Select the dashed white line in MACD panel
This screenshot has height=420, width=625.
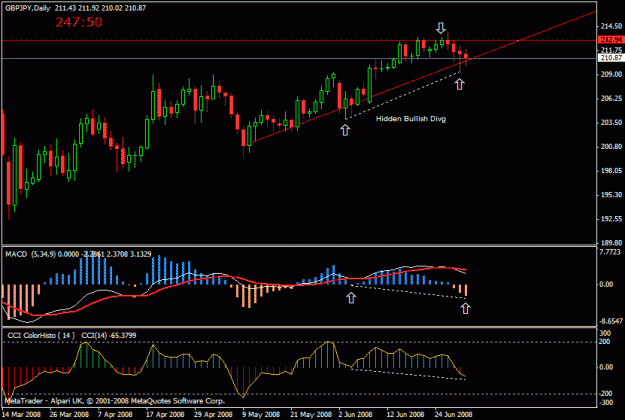(407, 291)
